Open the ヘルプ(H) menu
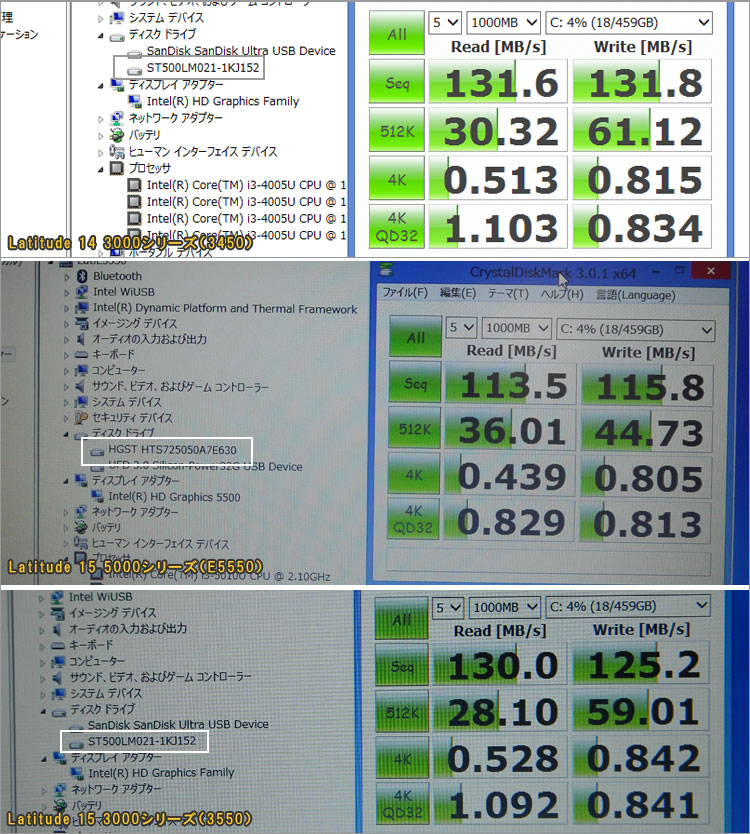The height and width of the screenshot is (834, 750). pyautogui.click(x=562, y=295)
